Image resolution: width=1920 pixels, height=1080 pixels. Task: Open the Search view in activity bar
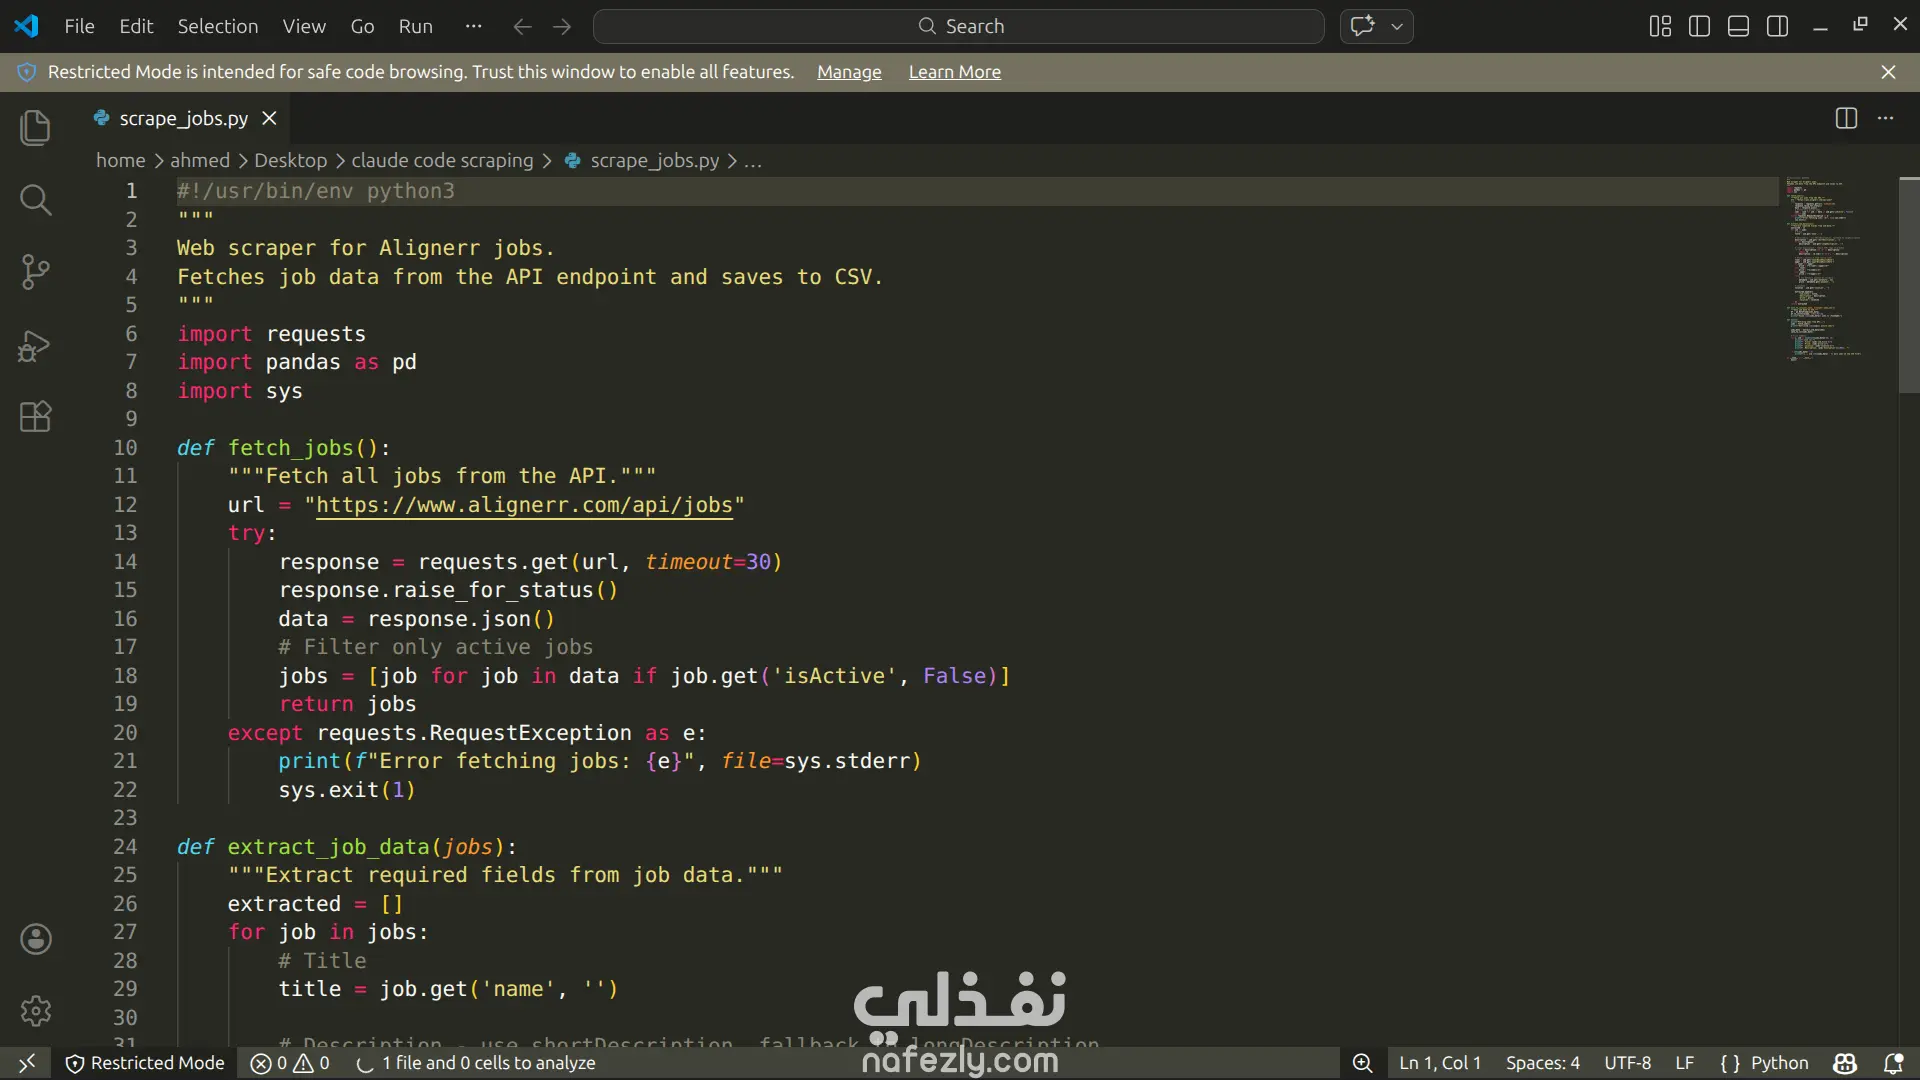click(35, 200)
